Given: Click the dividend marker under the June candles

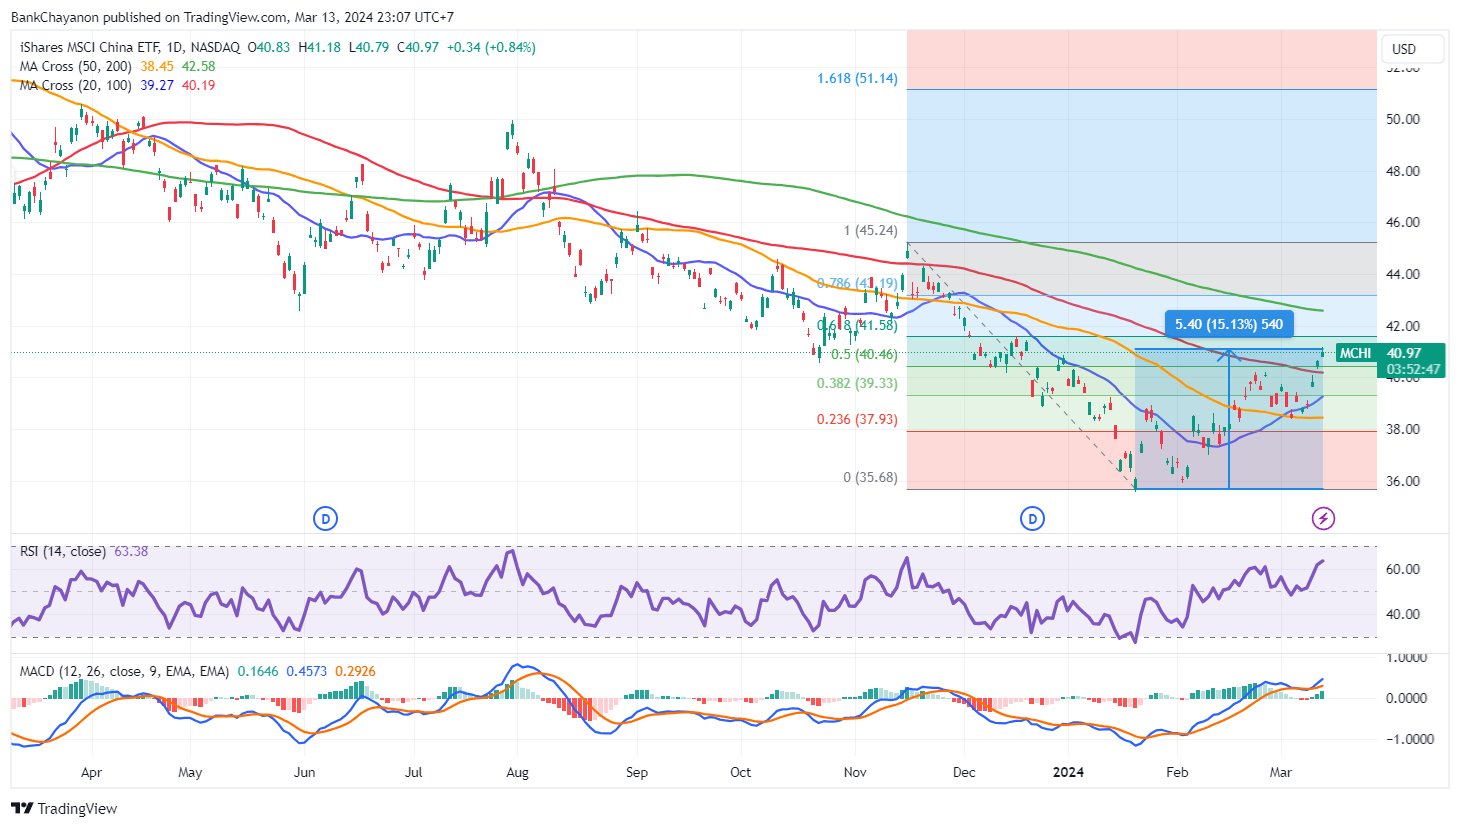Looking at the screenshot, I should pyautogui.click(x=325, y=518).
